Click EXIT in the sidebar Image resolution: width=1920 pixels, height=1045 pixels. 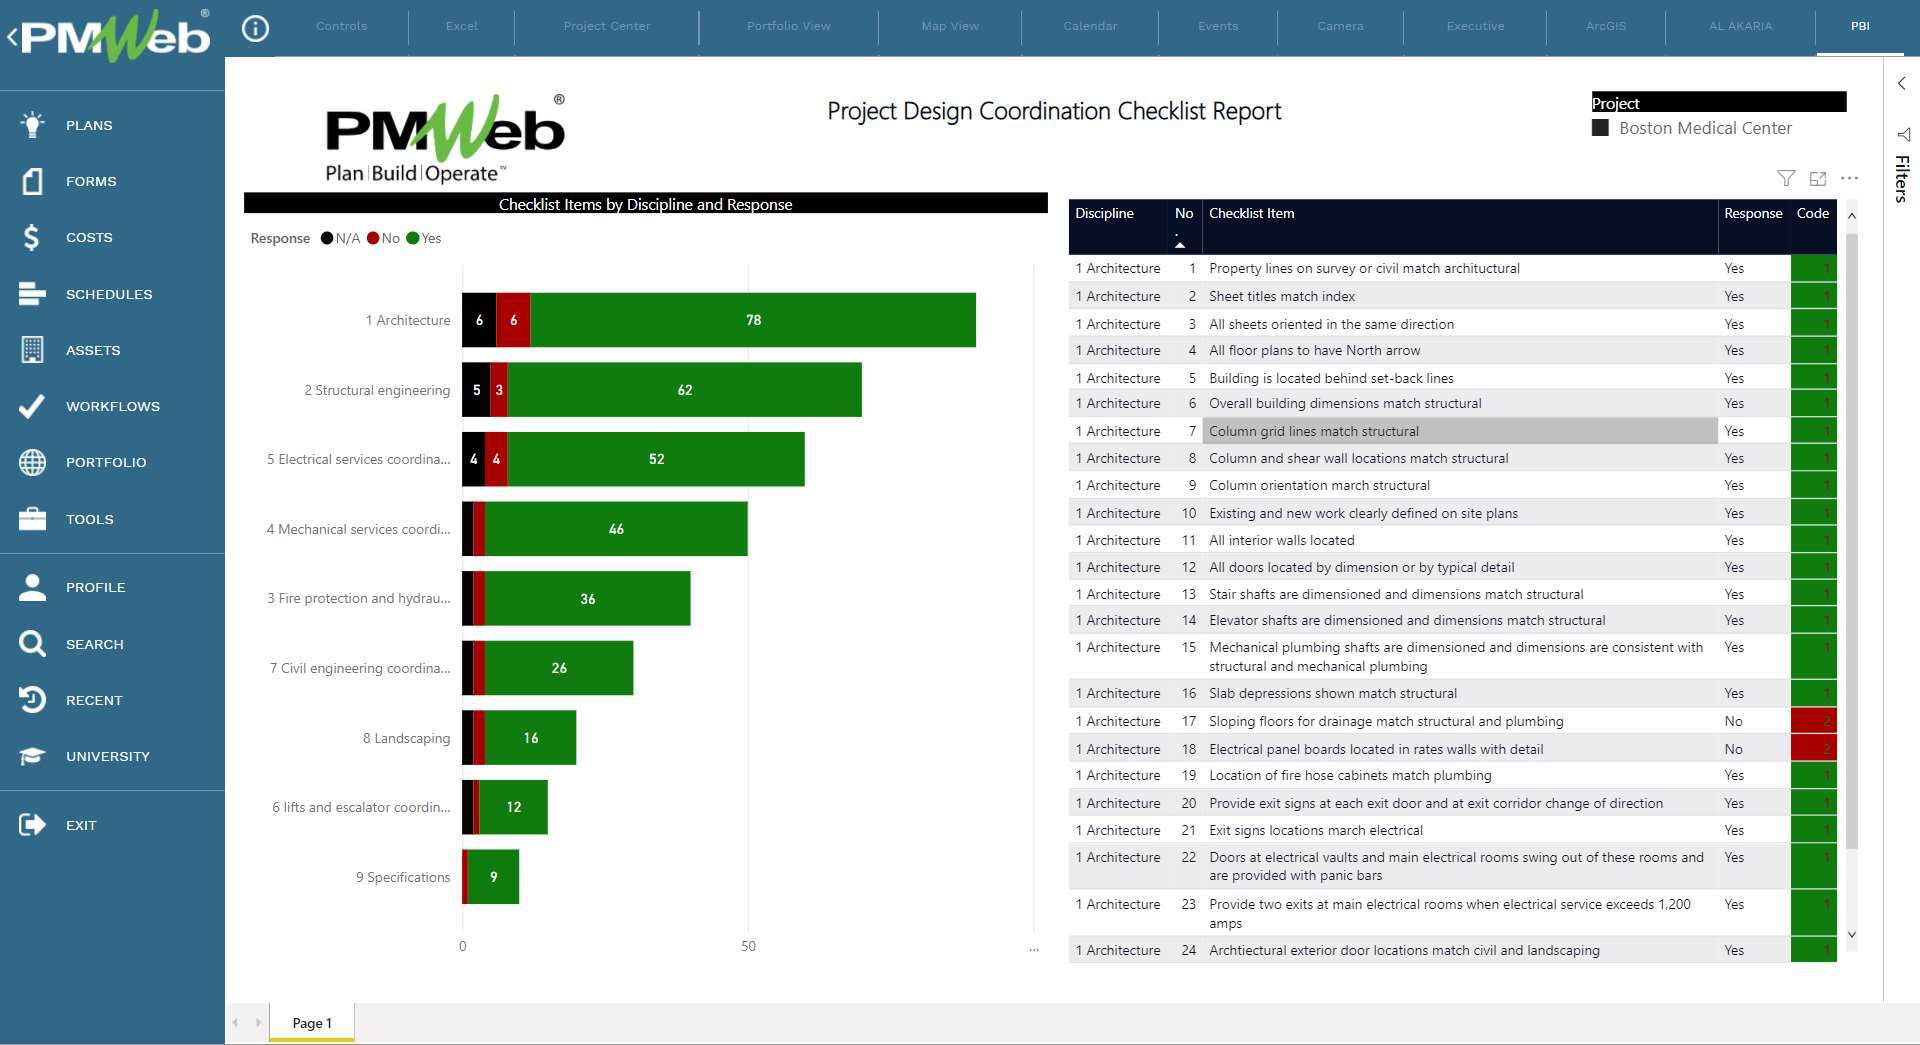pyautogui.click(x=81, y=825)
